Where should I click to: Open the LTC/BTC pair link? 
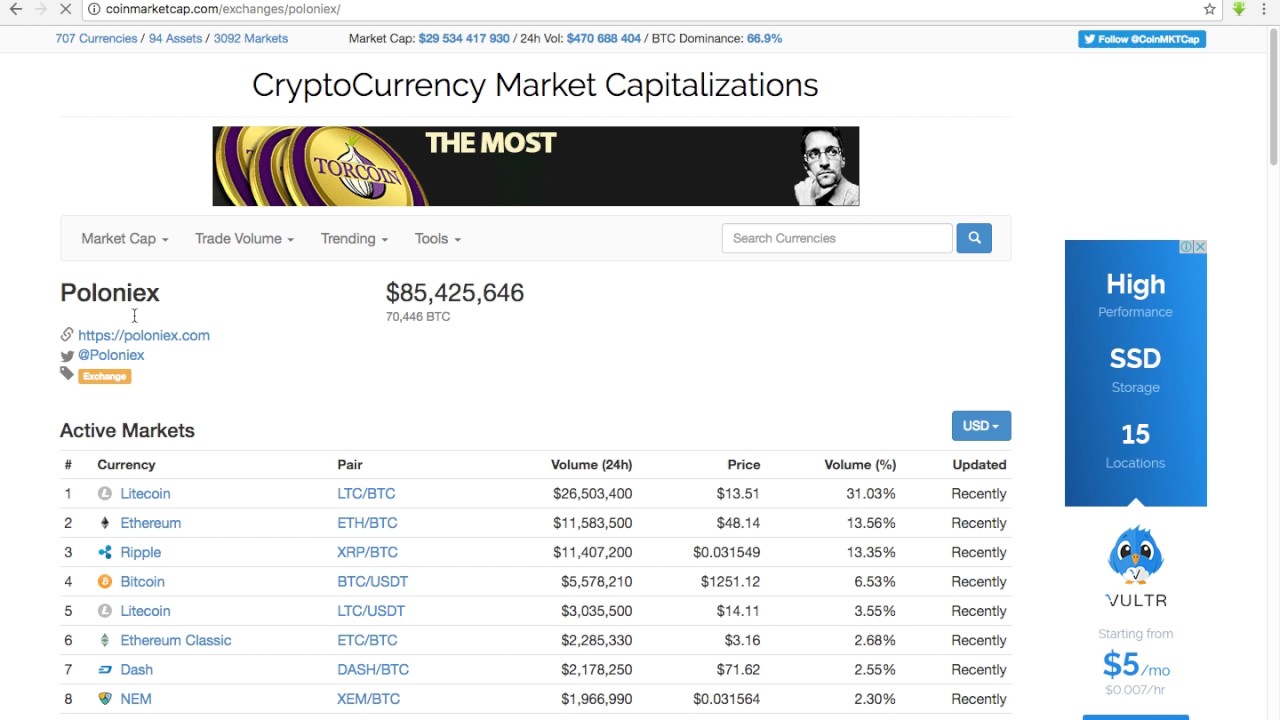coord(366,494)
